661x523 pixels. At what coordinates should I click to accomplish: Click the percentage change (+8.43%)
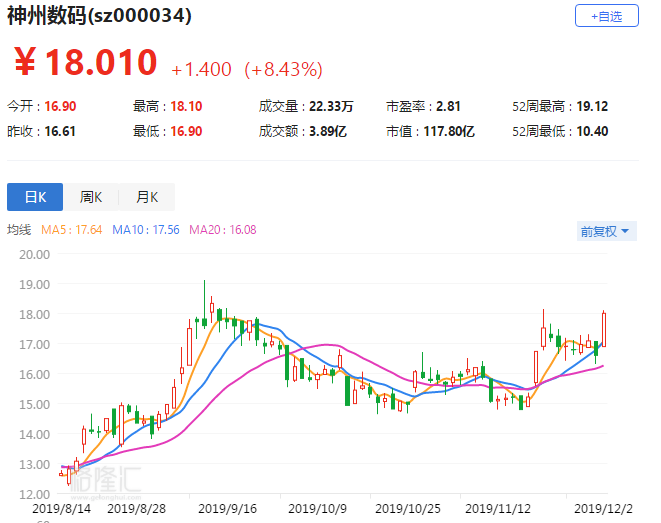[283, 70]
